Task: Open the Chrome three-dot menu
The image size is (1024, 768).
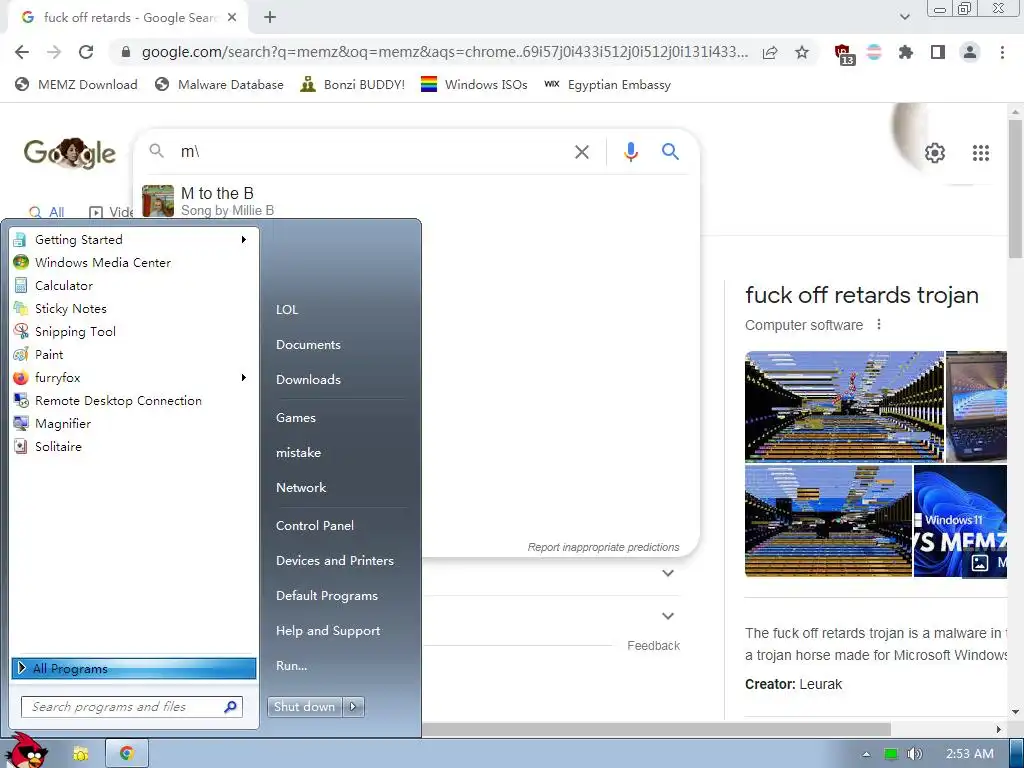Action: (1002, 52)
